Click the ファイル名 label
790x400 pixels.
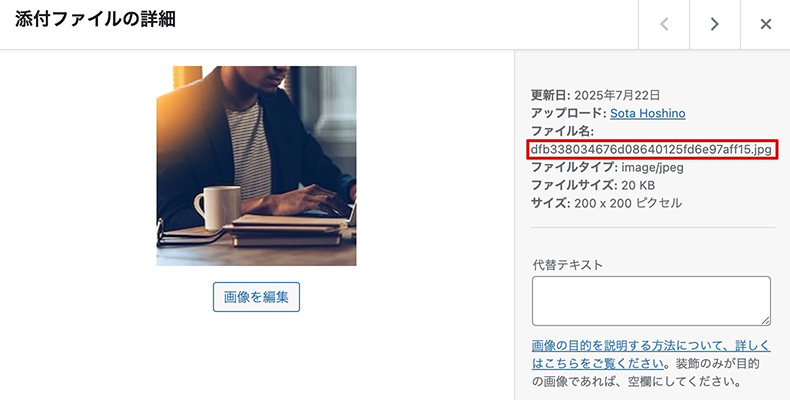tap(562, 131)
